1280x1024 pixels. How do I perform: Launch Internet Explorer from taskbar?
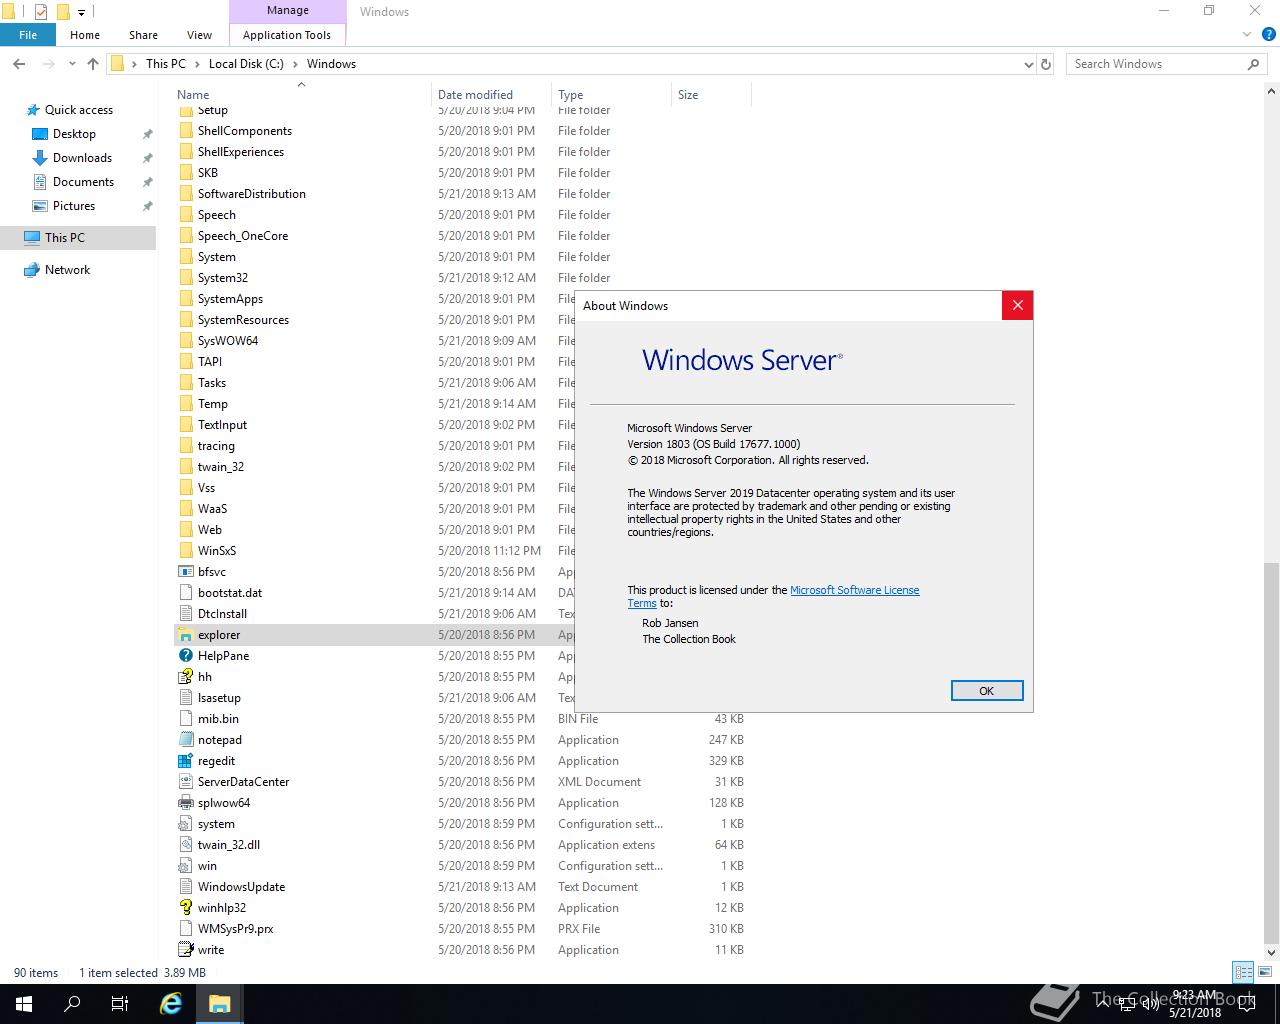[171, 1004]
